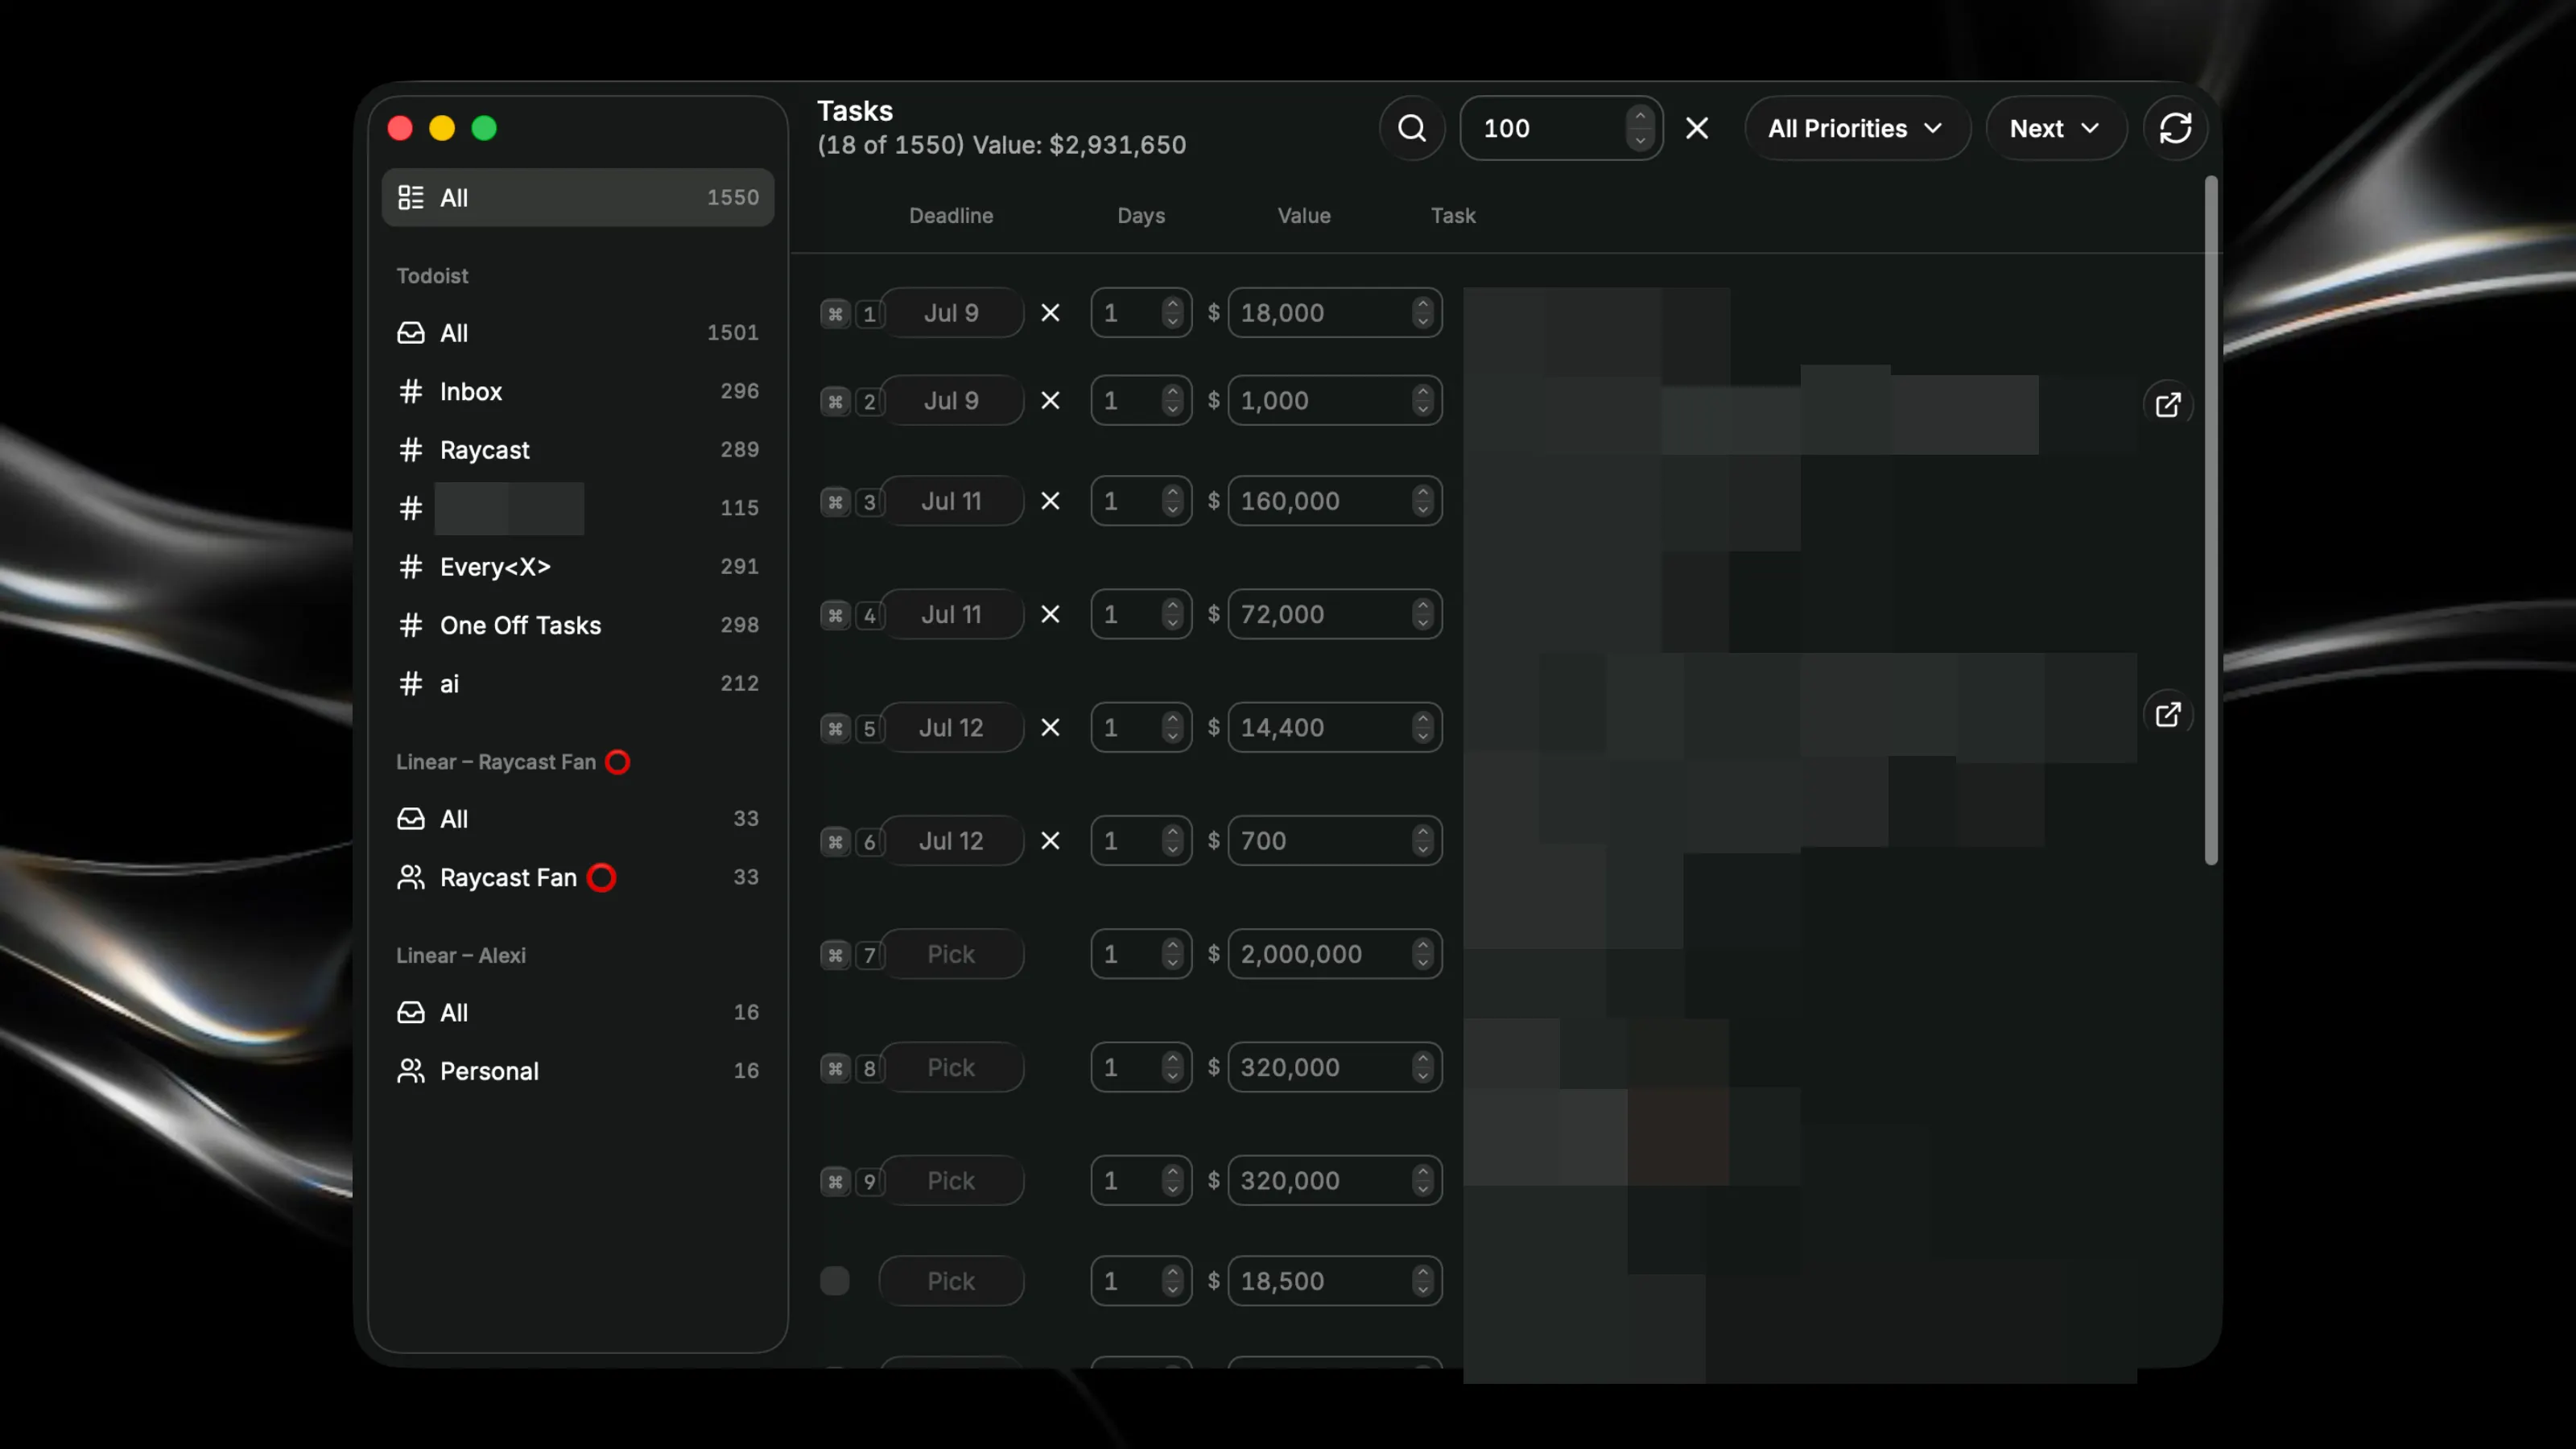Click Pick deadline on the $18,500 row
Screen dimensions: 2576x1449
[951, 1280]
